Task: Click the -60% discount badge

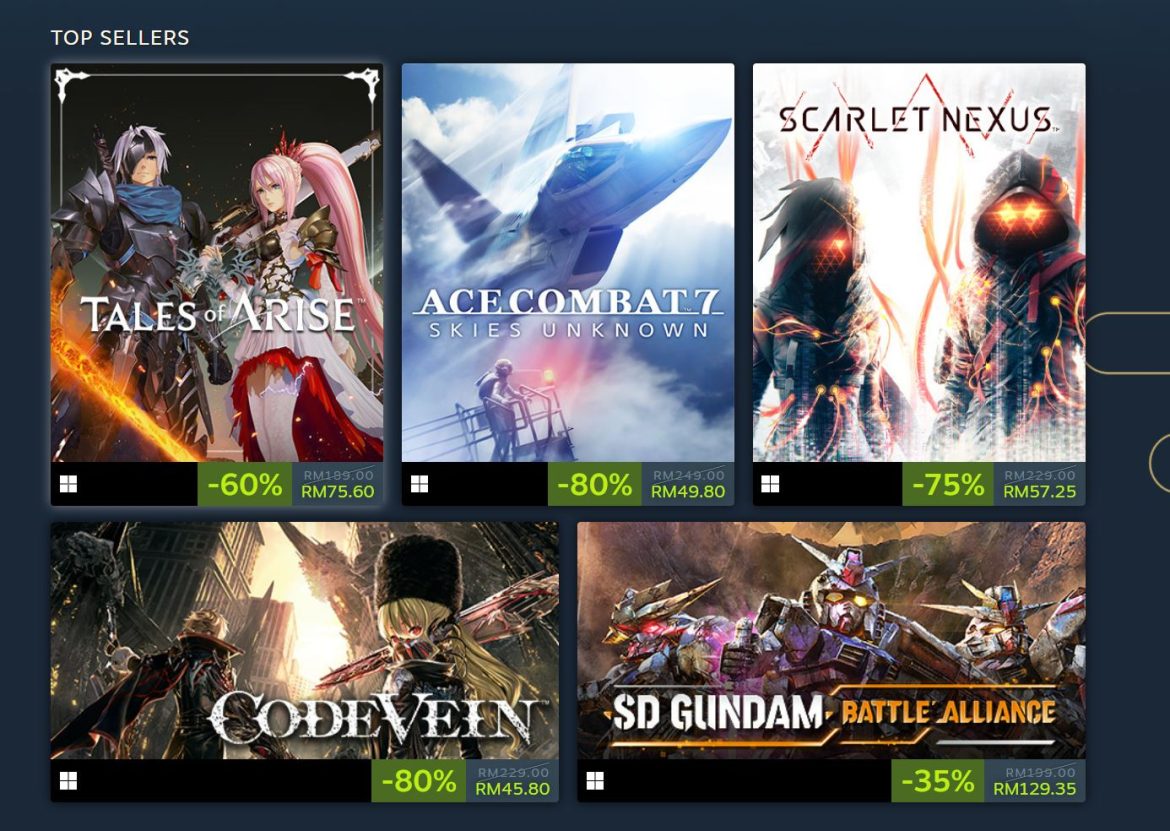Action: click(245, 484)
